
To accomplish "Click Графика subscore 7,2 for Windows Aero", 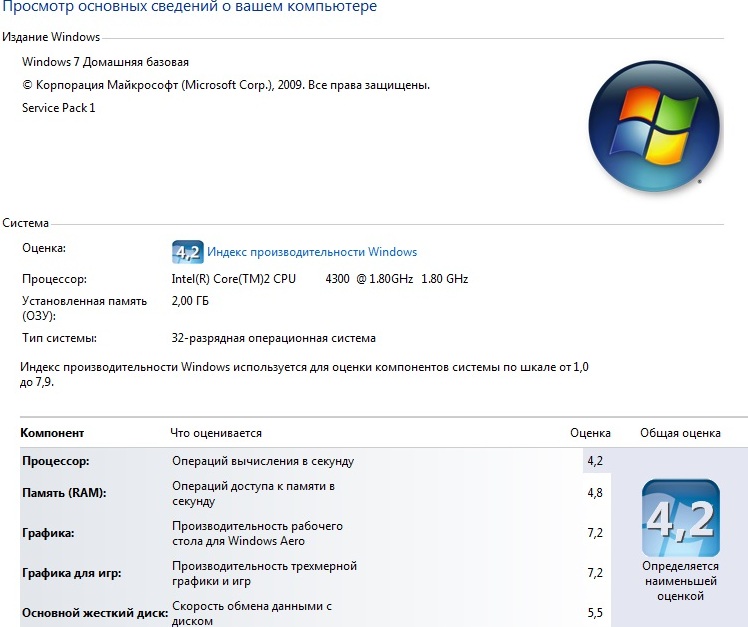I will [595, 533].
